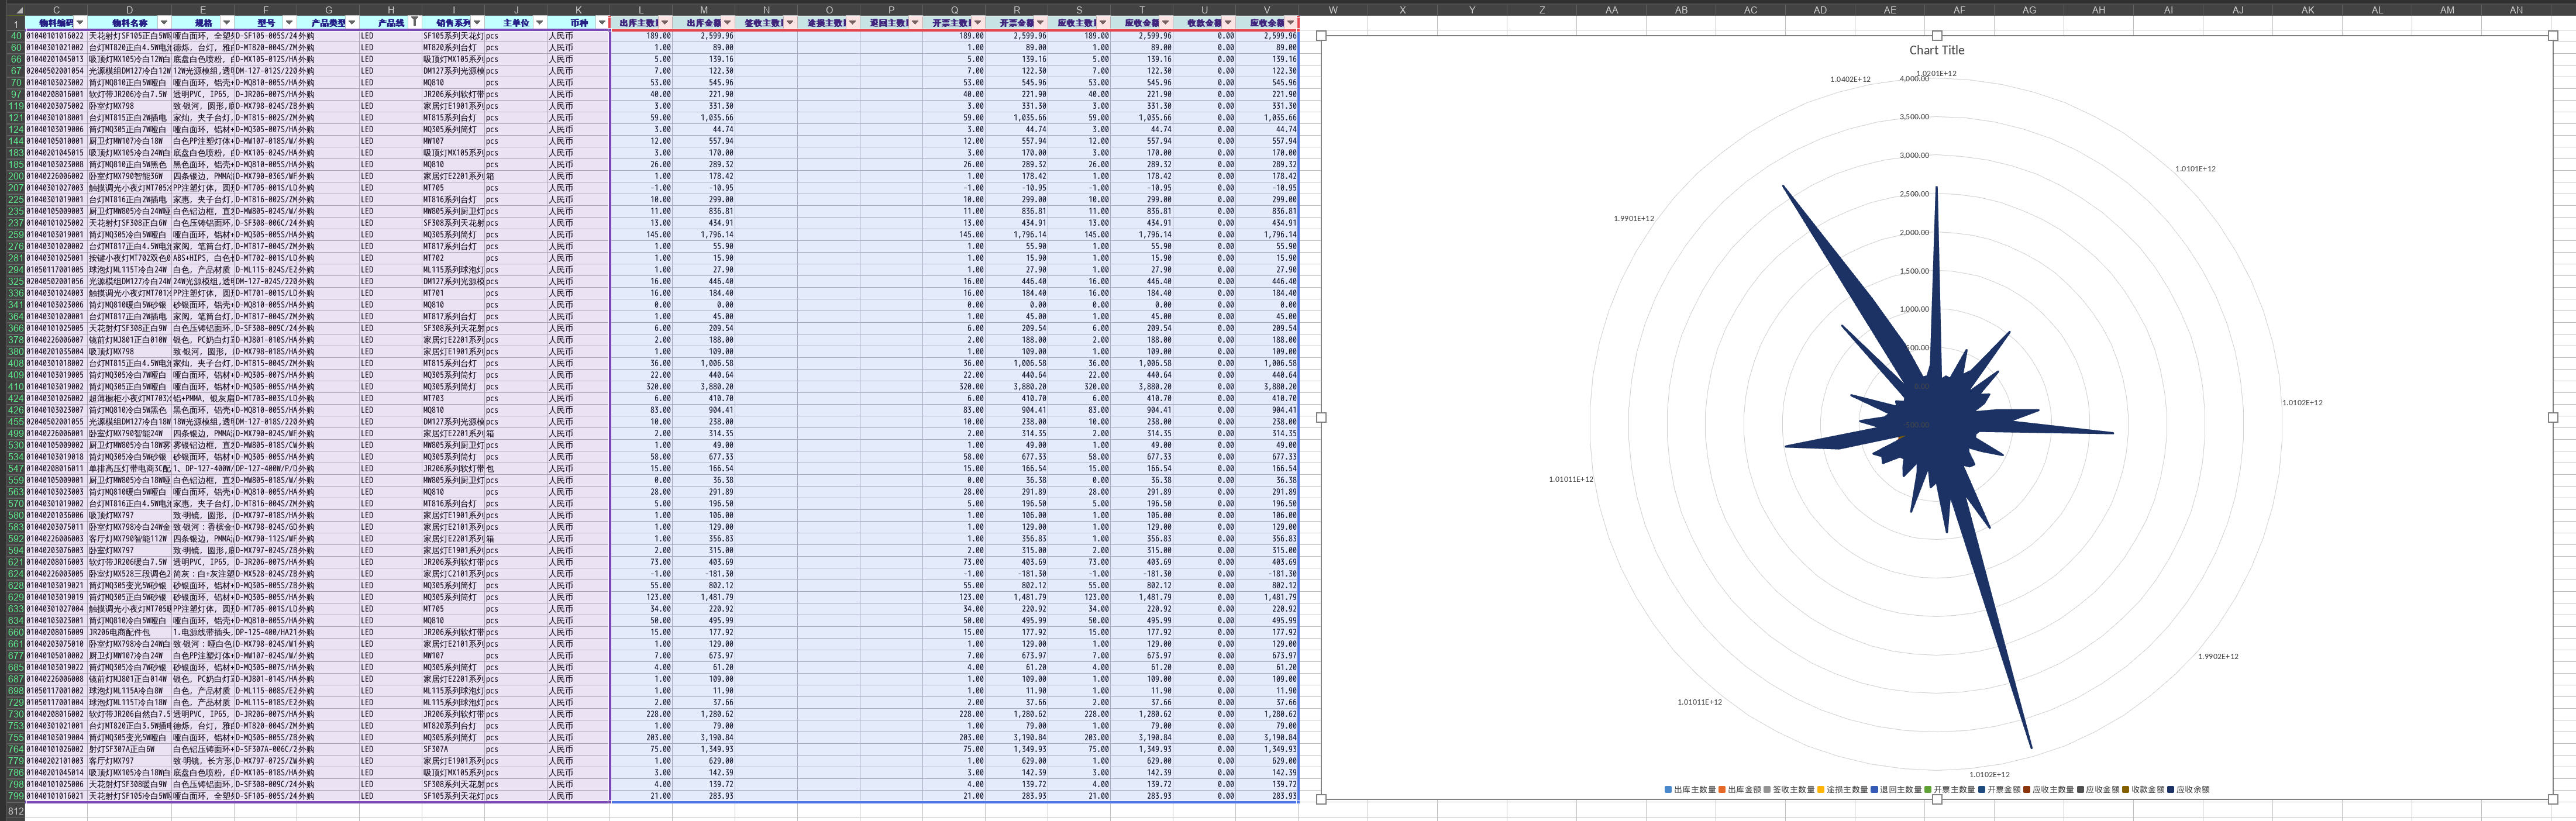Click the 4,000.00 axis label in chart

[x=1914, y=79]
